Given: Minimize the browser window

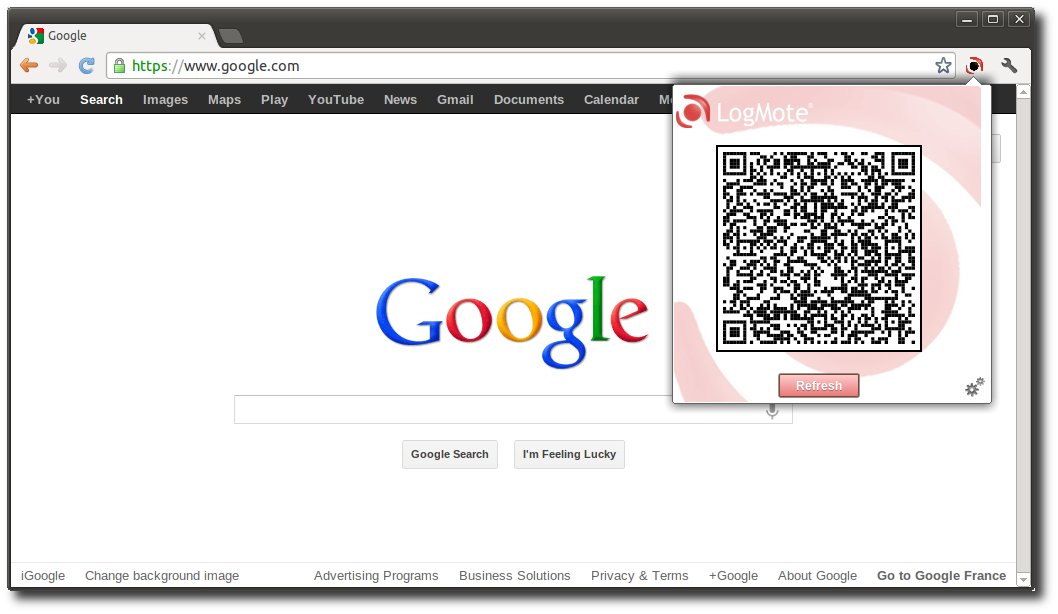Looking at the screenshot, I should (x=967, y=20).
